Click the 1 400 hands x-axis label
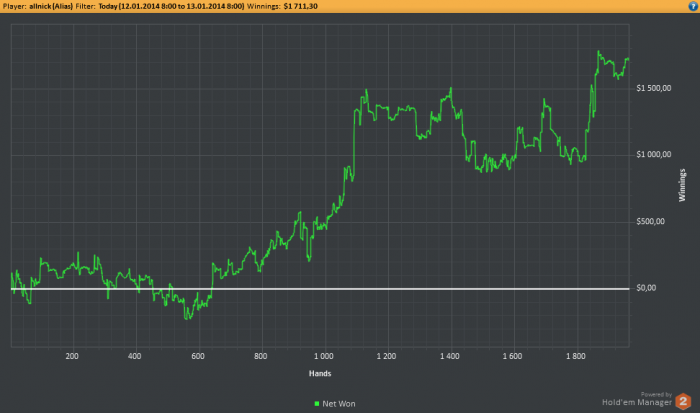Viewport: 700px width, 413px height. (450, 356)
